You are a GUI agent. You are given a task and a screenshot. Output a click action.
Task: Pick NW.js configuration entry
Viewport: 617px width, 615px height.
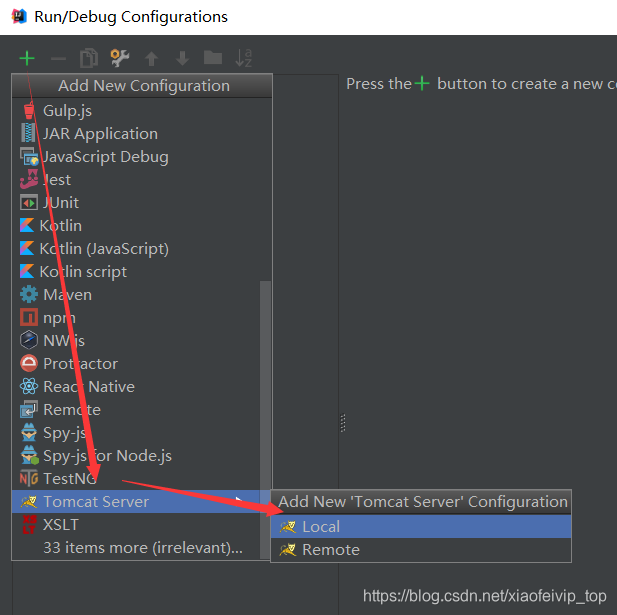pos(136,341)
